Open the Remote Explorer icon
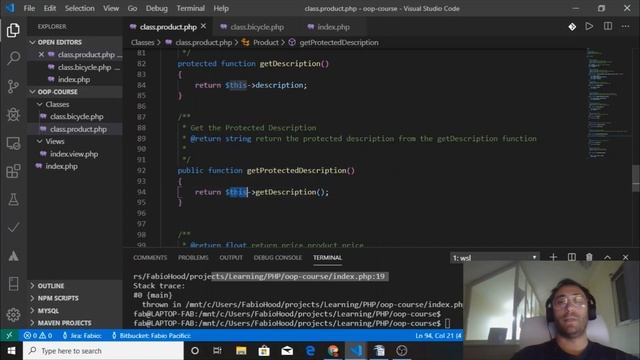640x360 pixels. pos(13,143)
